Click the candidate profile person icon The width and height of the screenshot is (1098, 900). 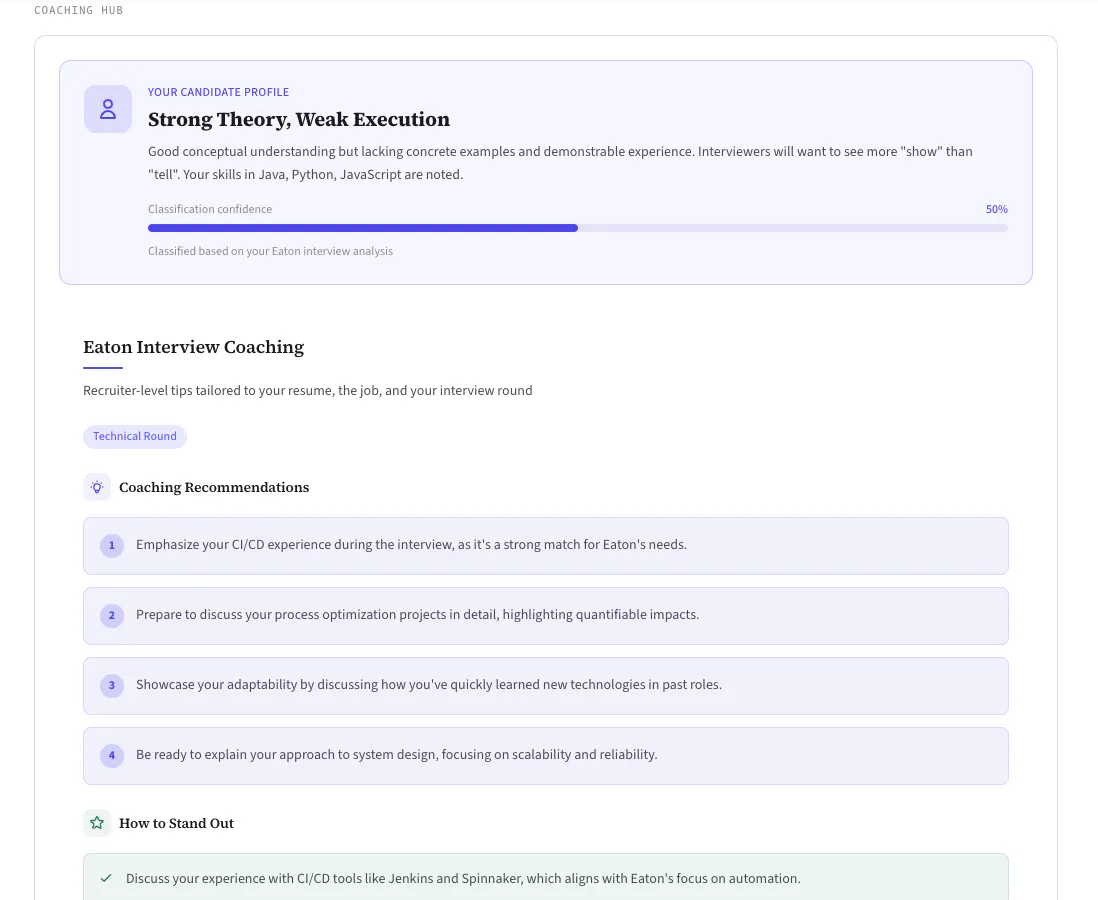(x=108, y=109)
